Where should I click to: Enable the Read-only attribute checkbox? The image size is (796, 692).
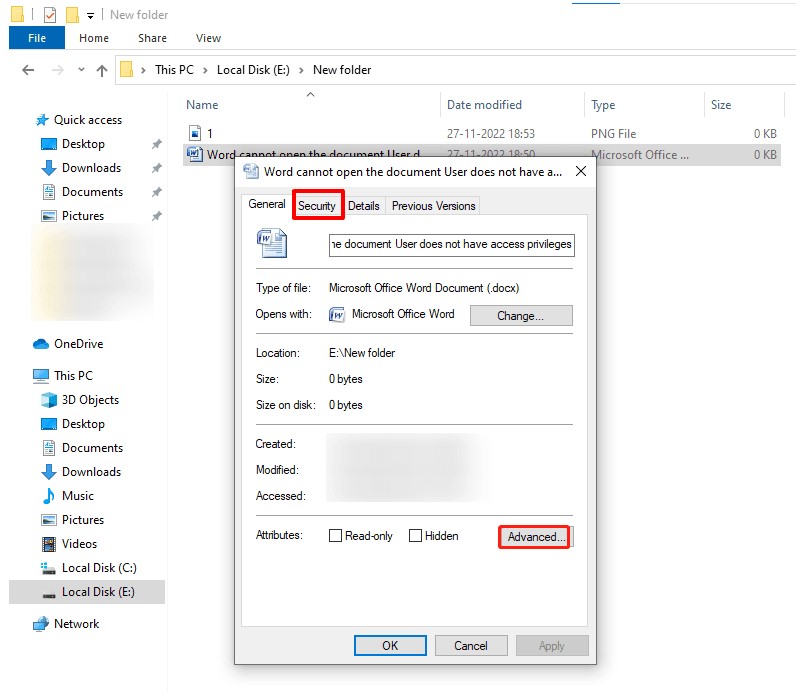(335, 536)
